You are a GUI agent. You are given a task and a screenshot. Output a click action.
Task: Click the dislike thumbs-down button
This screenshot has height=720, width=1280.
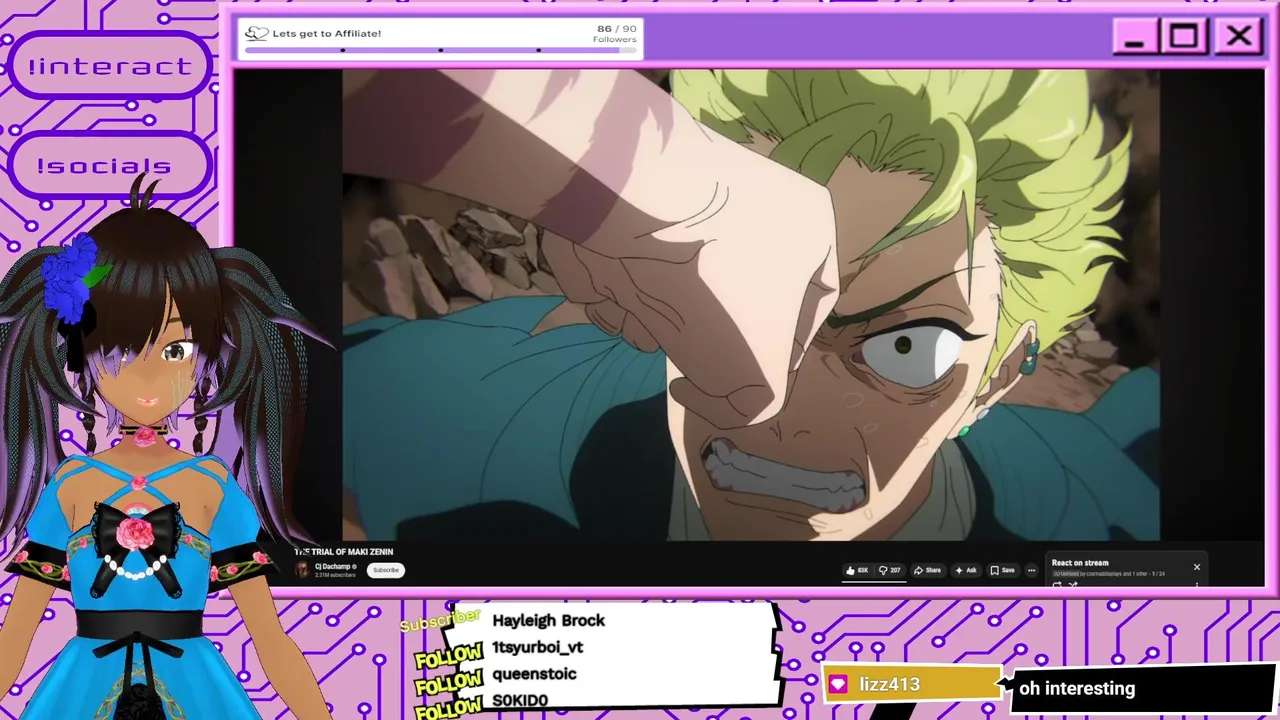[889, 570]
